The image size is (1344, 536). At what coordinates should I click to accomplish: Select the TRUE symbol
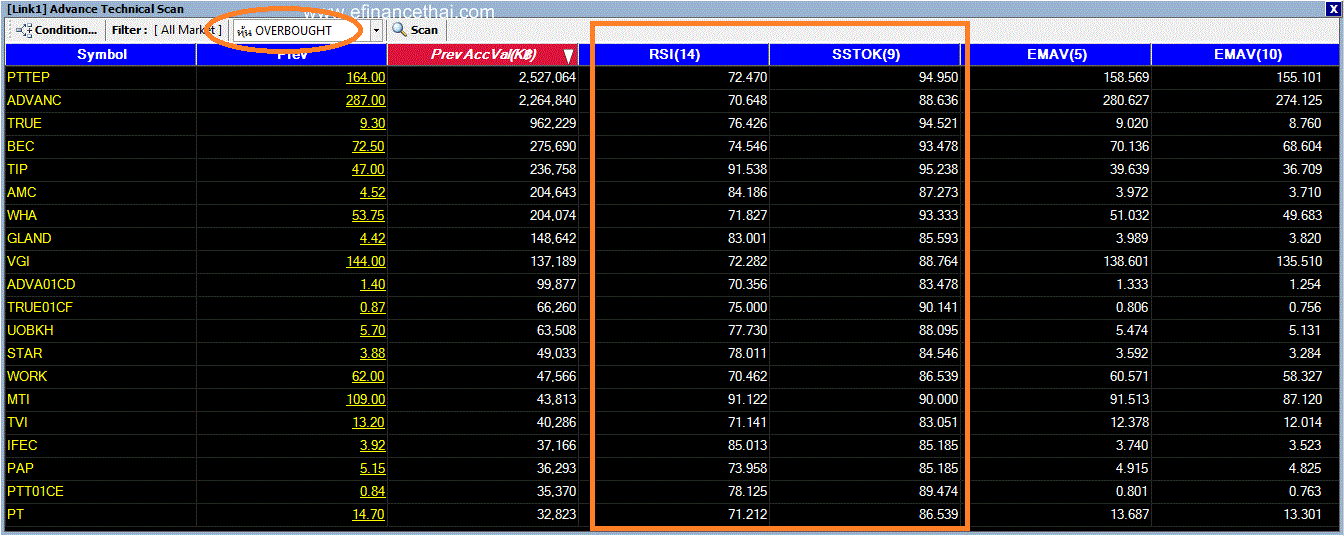tap(24, 123)
